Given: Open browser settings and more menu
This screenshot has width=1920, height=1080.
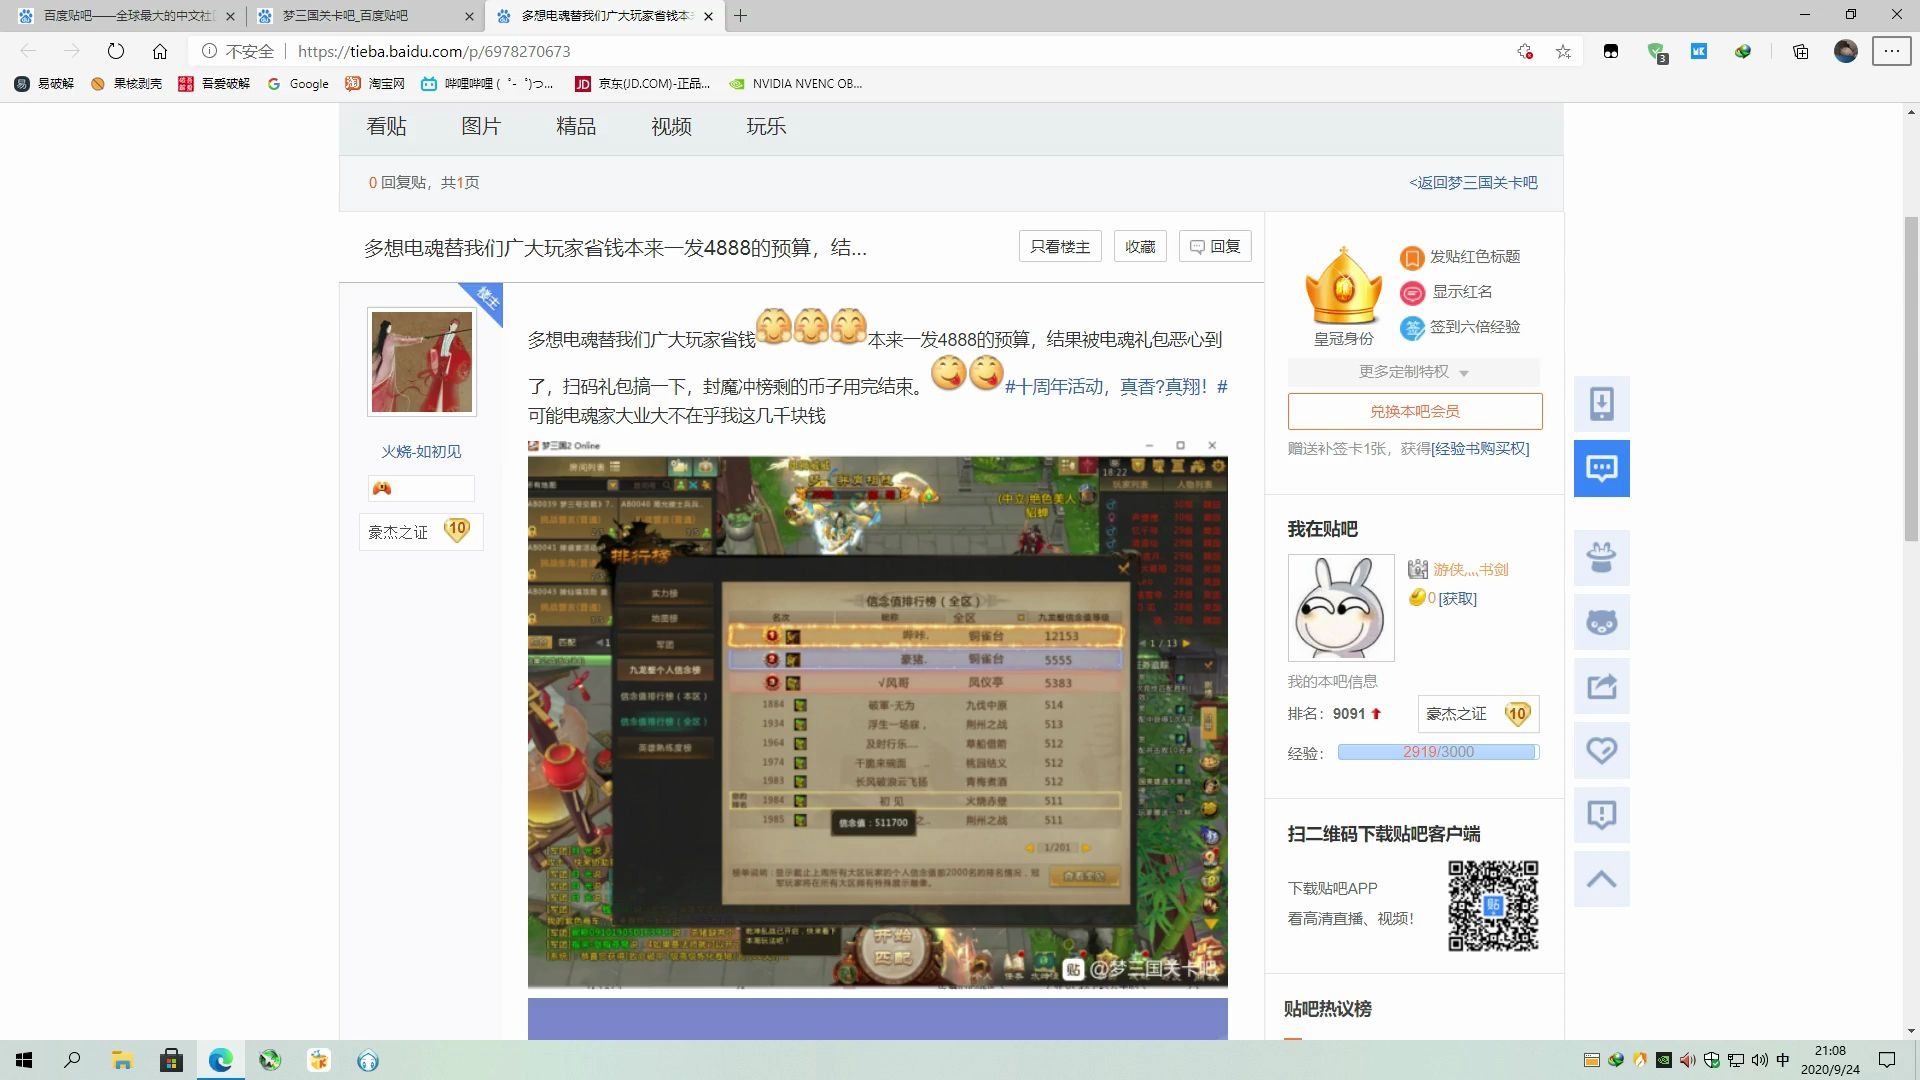Looking at the screenshot, I should pos(1891,51).
